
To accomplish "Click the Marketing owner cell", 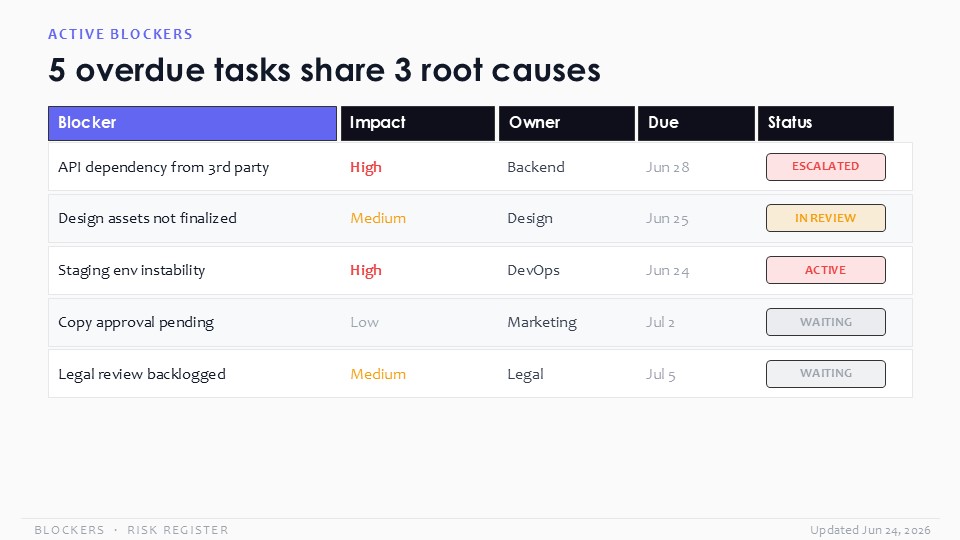I will click(542, 323).
